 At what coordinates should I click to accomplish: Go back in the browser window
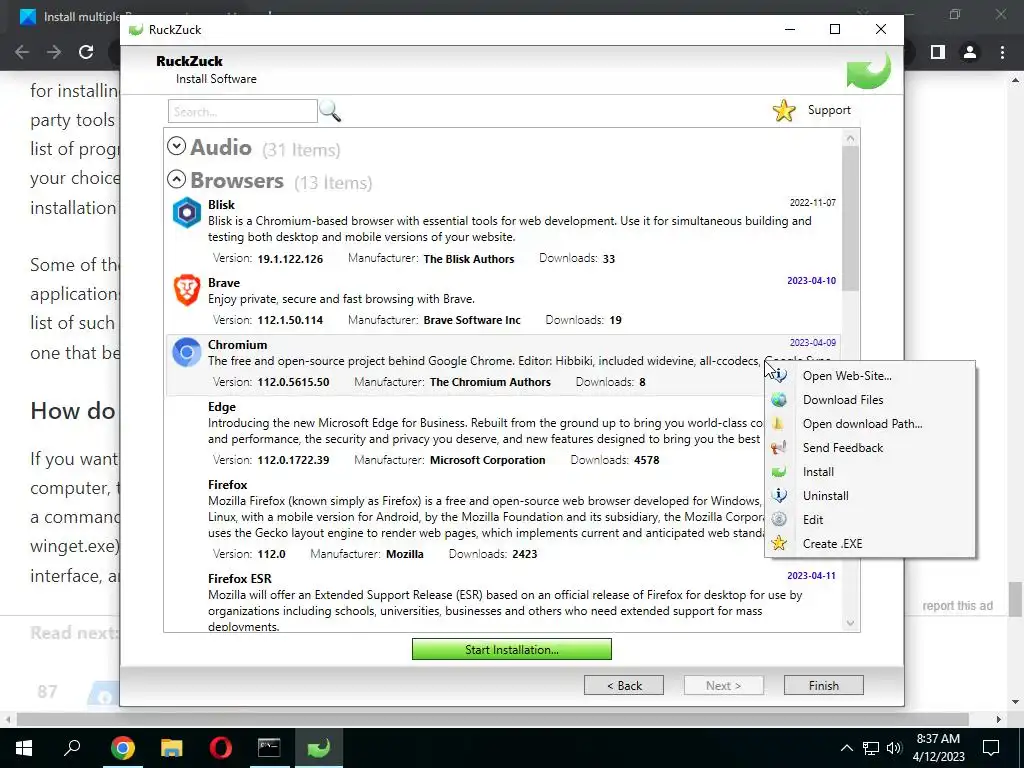tap(22, 52)
